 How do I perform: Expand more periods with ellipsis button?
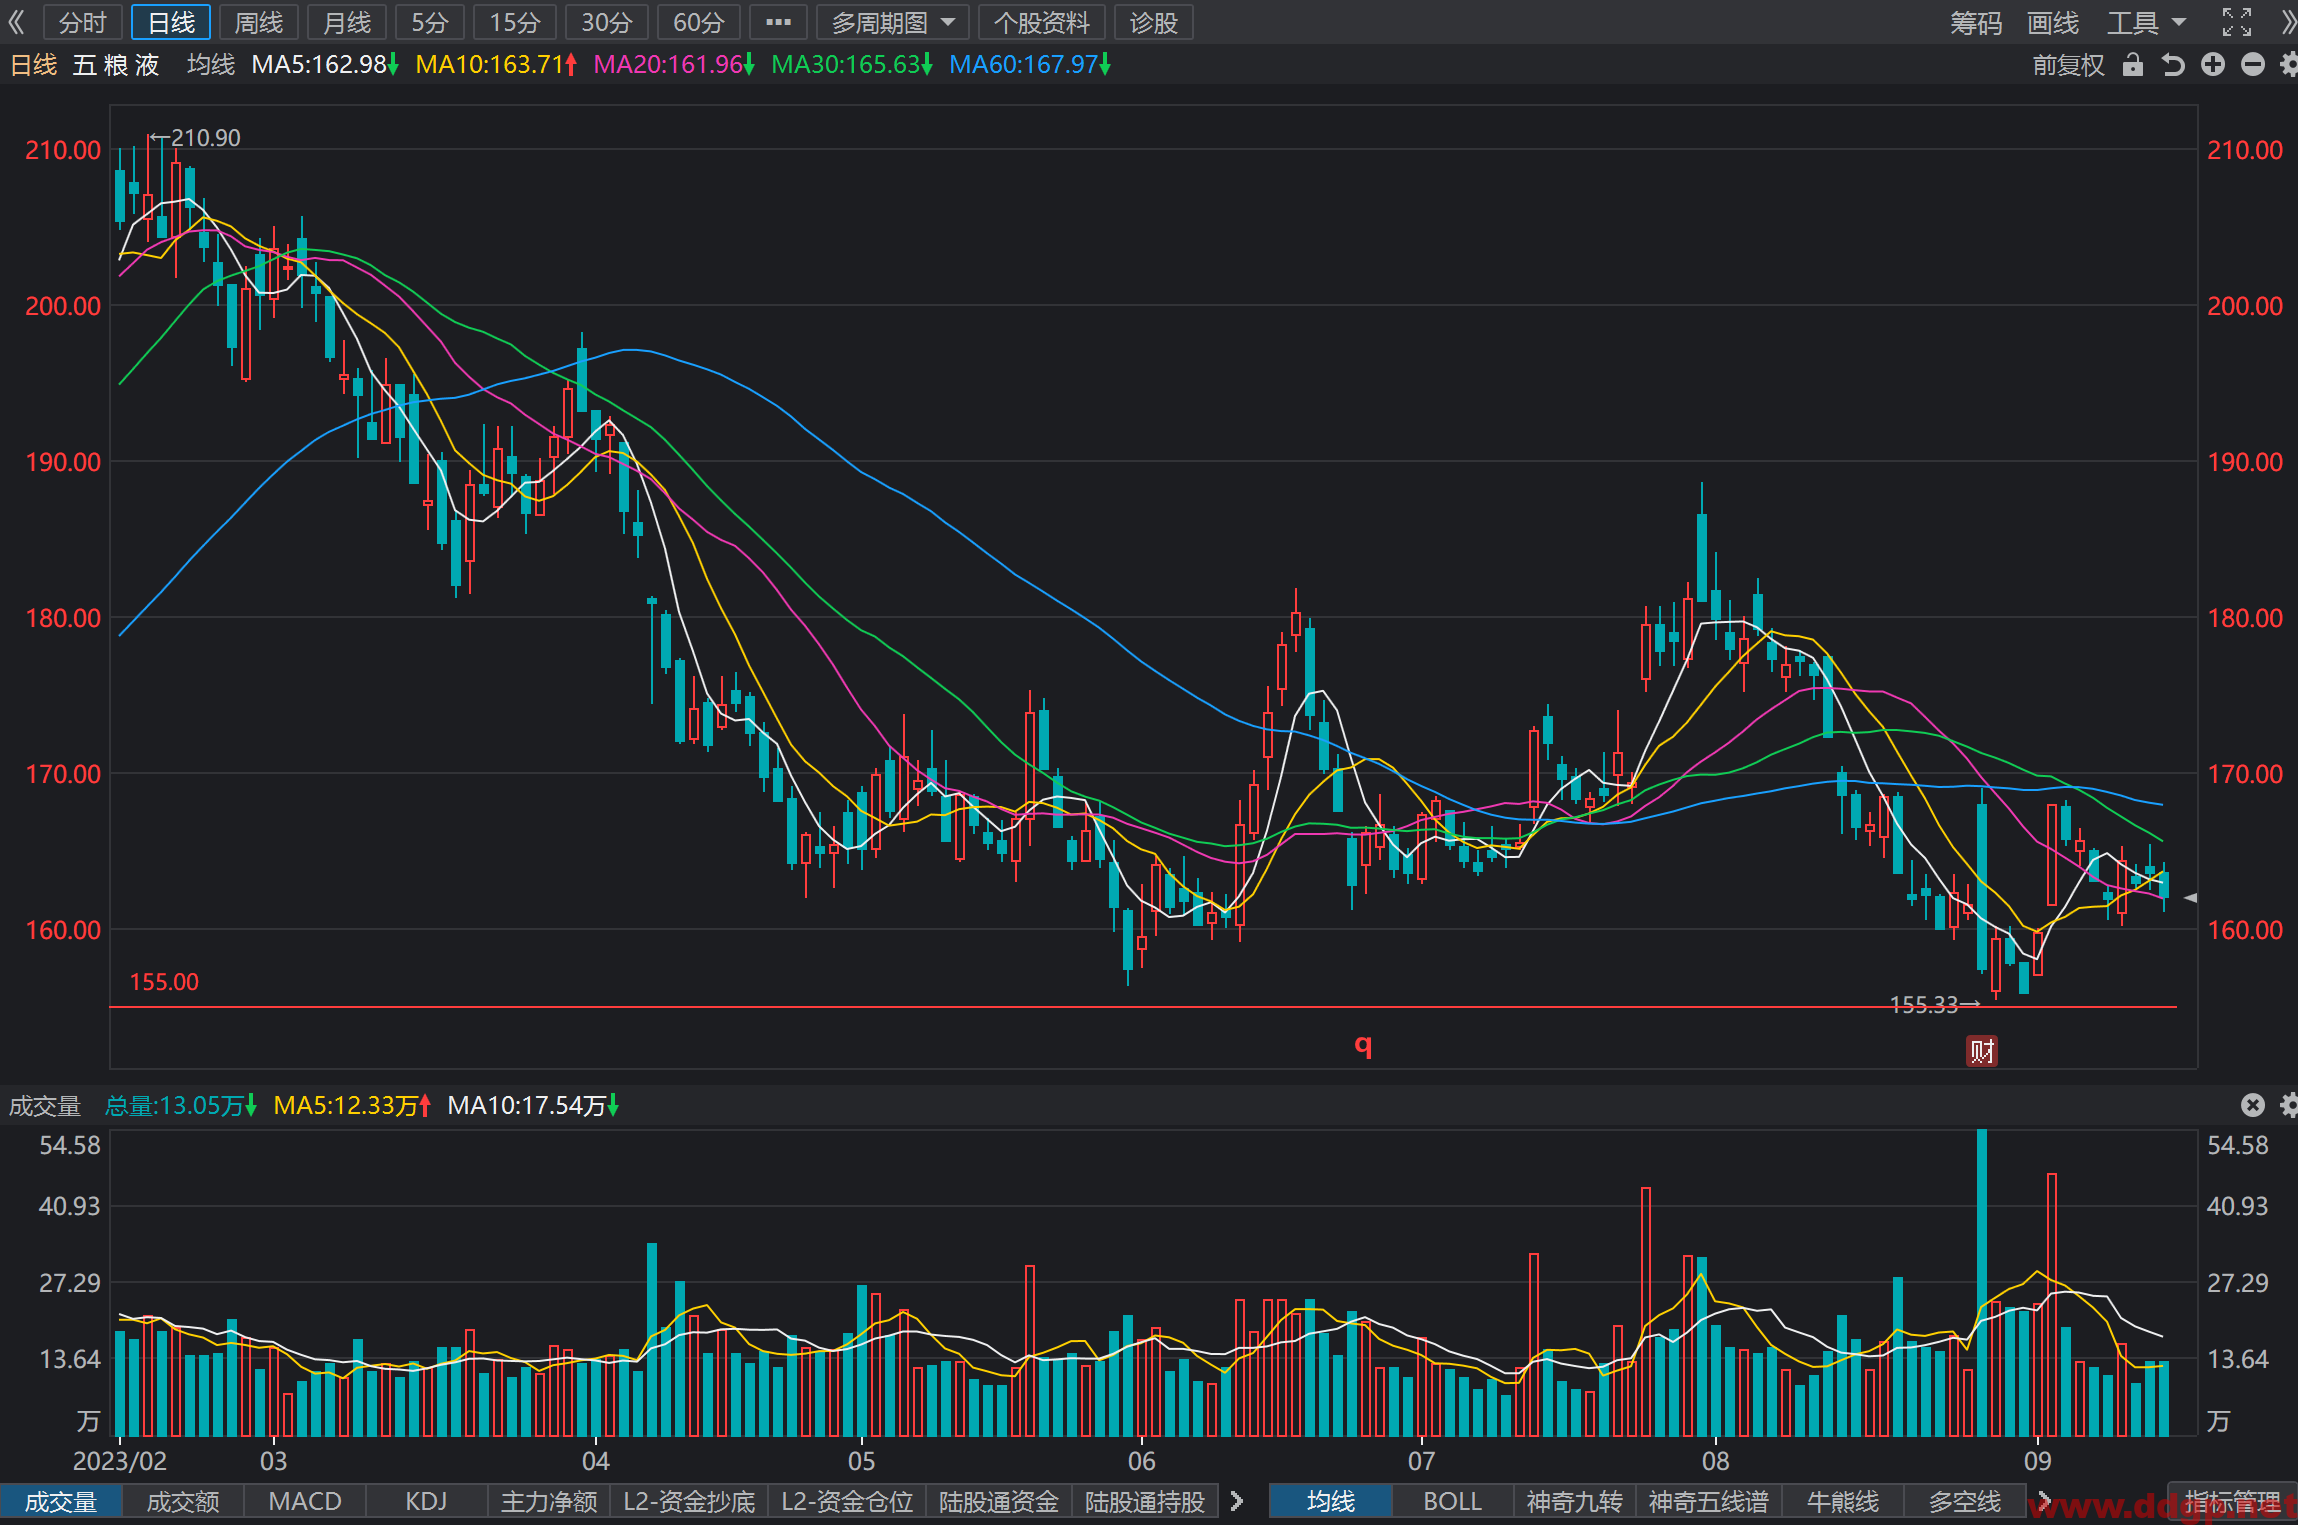tap(778, 22)
